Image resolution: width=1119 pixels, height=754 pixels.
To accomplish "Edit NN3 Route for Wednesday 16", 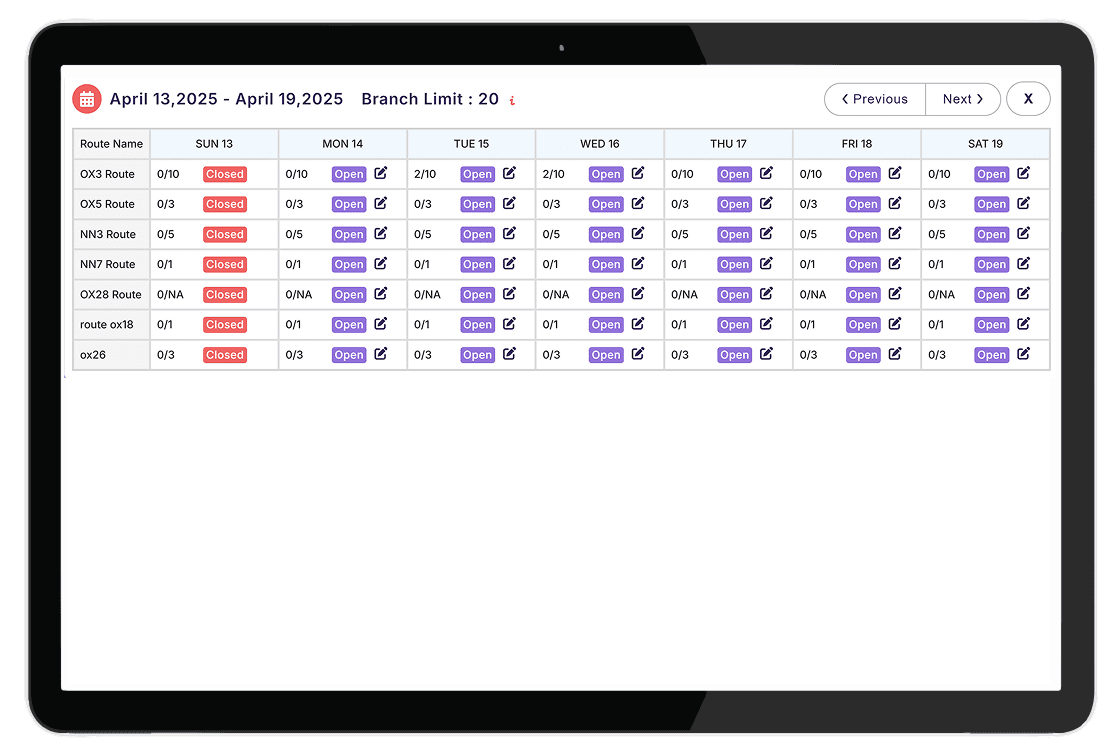I will (x=638, y=233).
